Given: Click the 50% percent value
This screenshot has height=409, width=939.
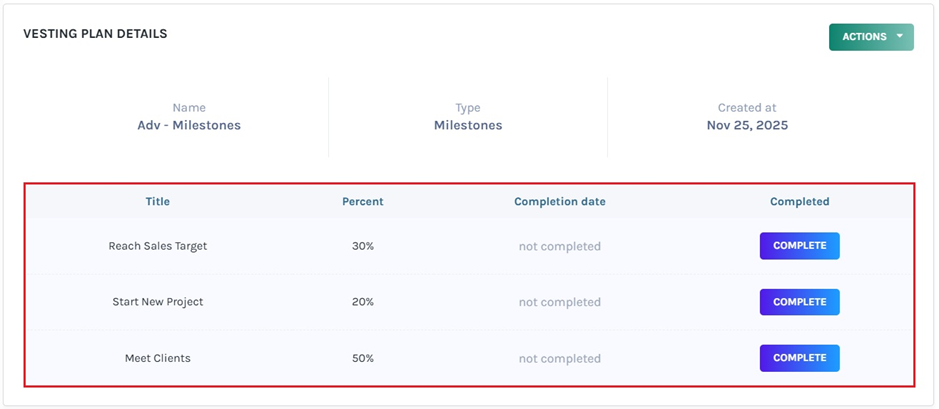Looking at the screenshot, I should (363, 358).
